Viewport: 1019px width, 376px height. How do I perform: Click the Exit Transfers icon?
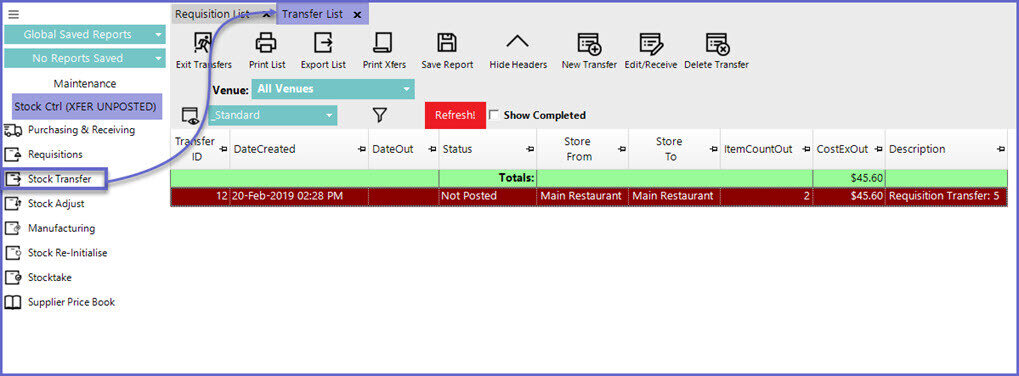203,43
